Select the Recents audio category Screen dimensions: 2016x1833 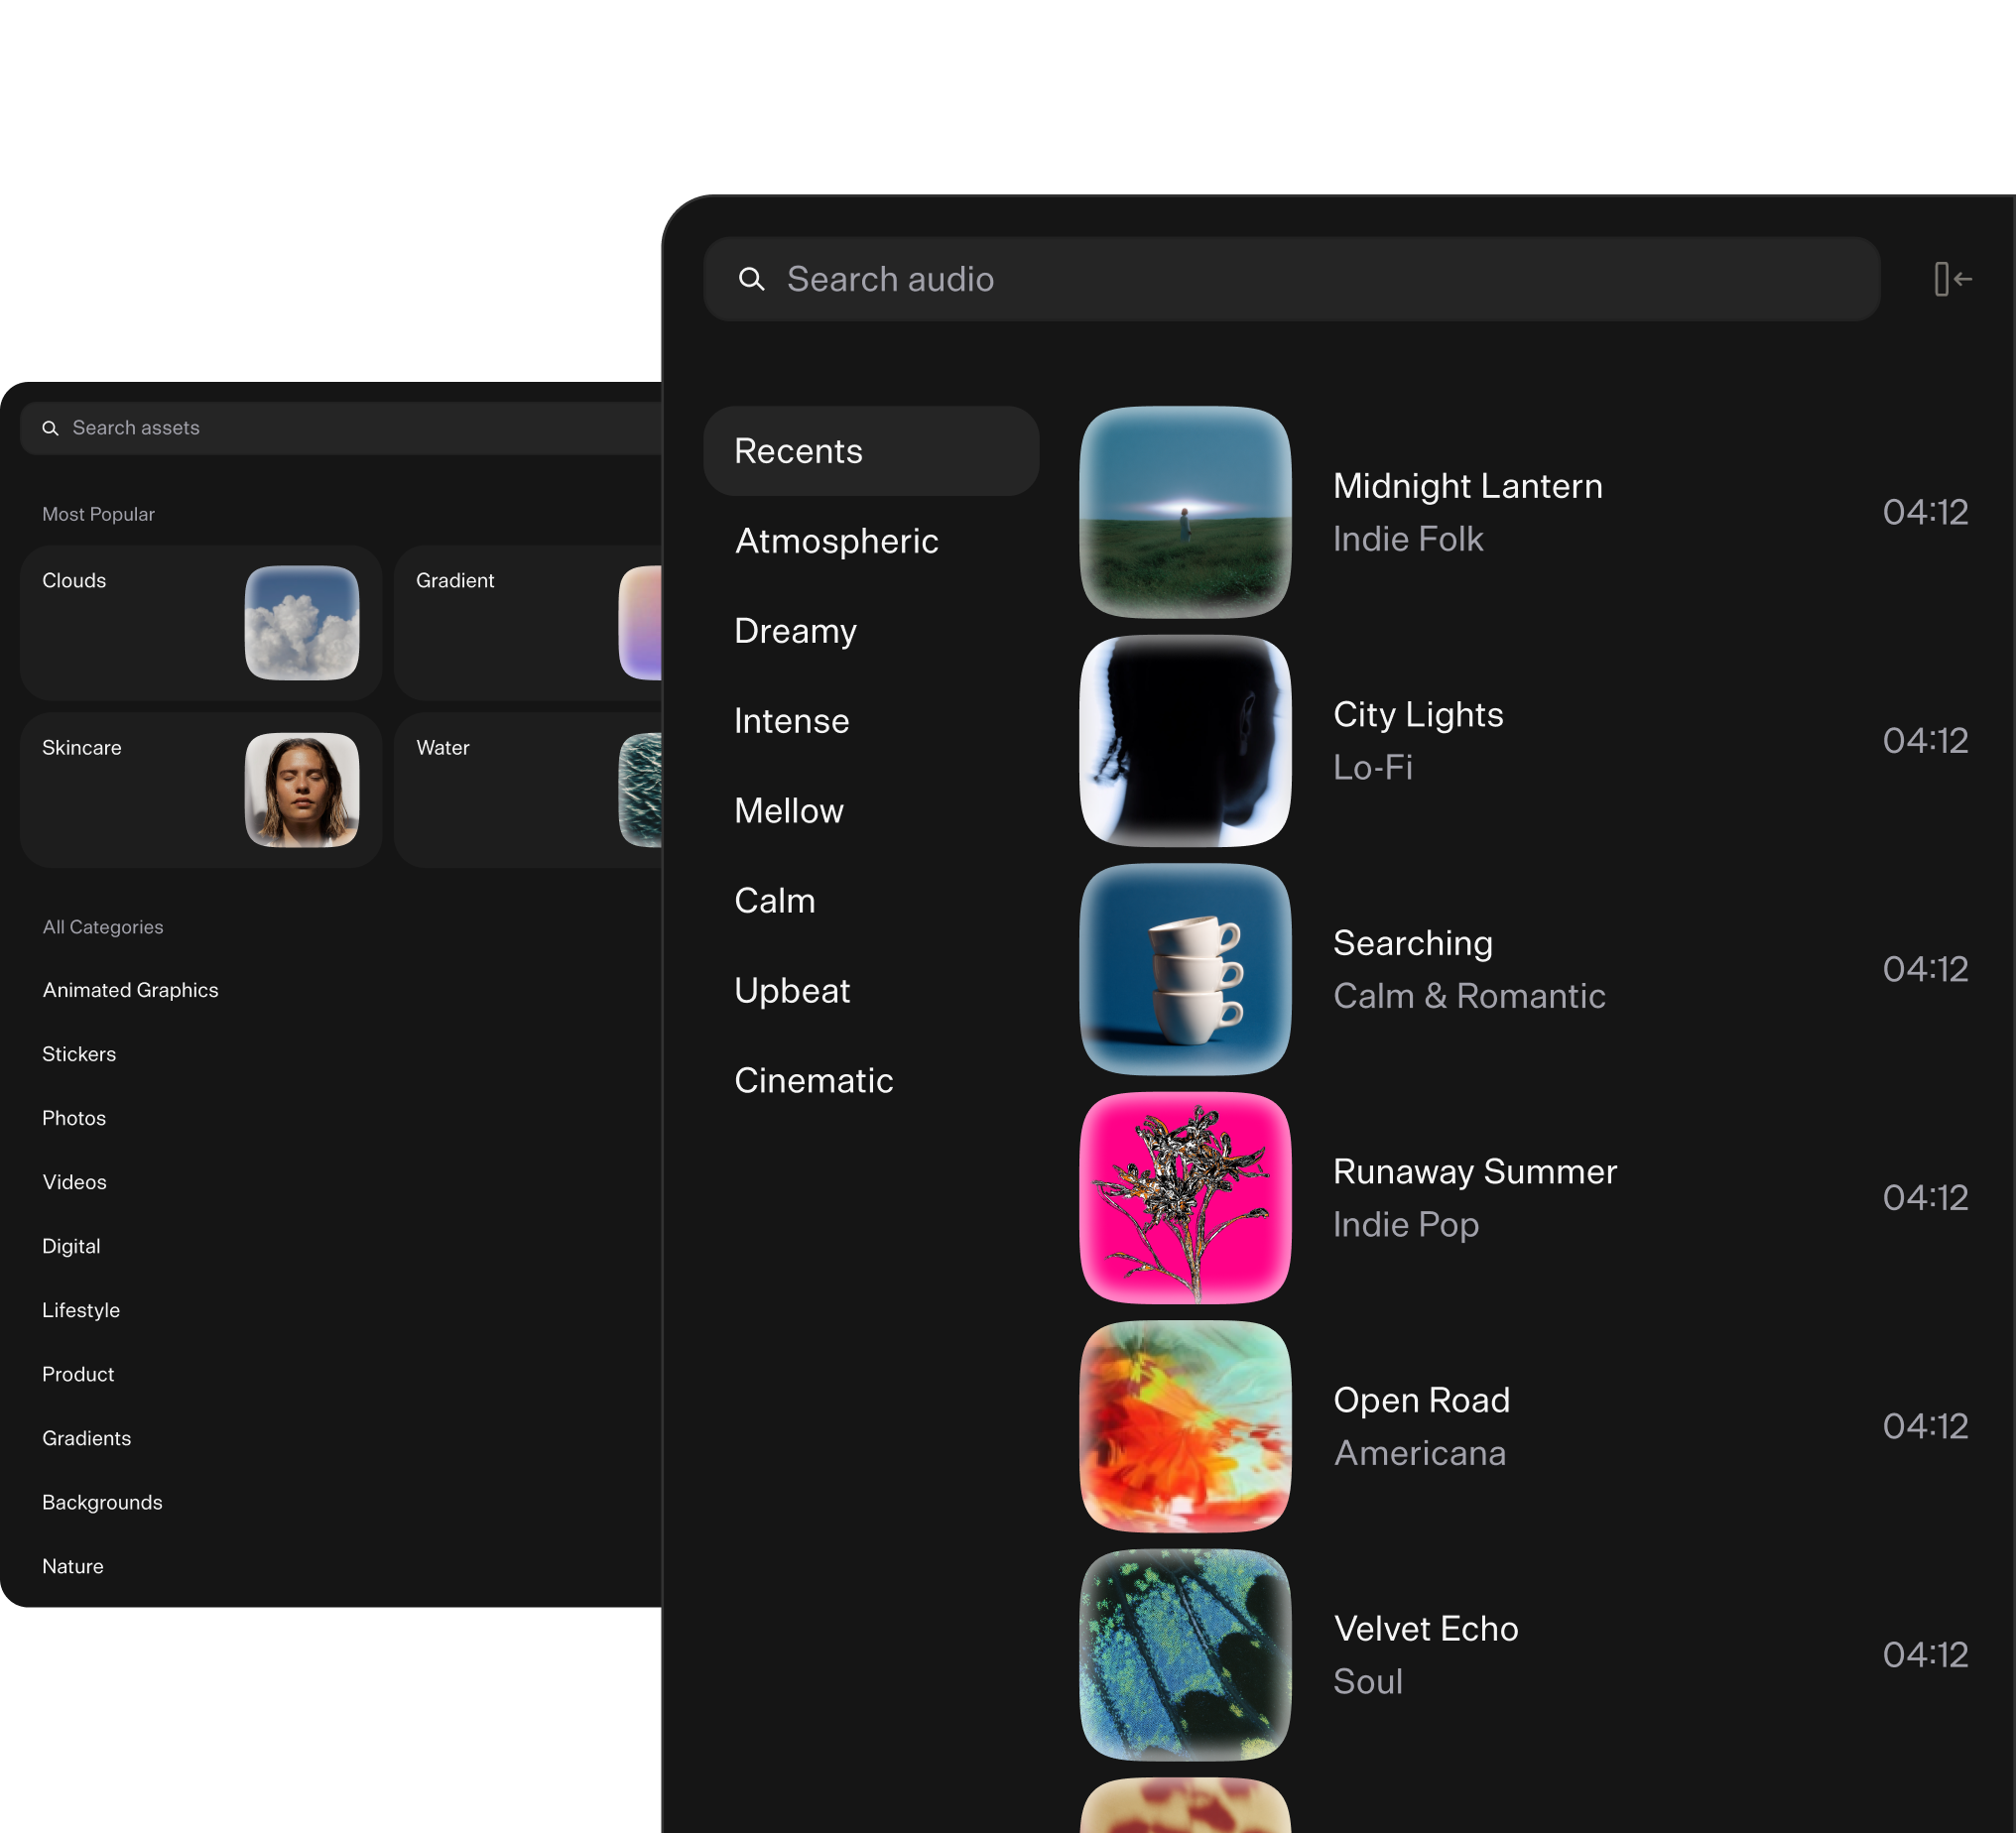point(871,451)
